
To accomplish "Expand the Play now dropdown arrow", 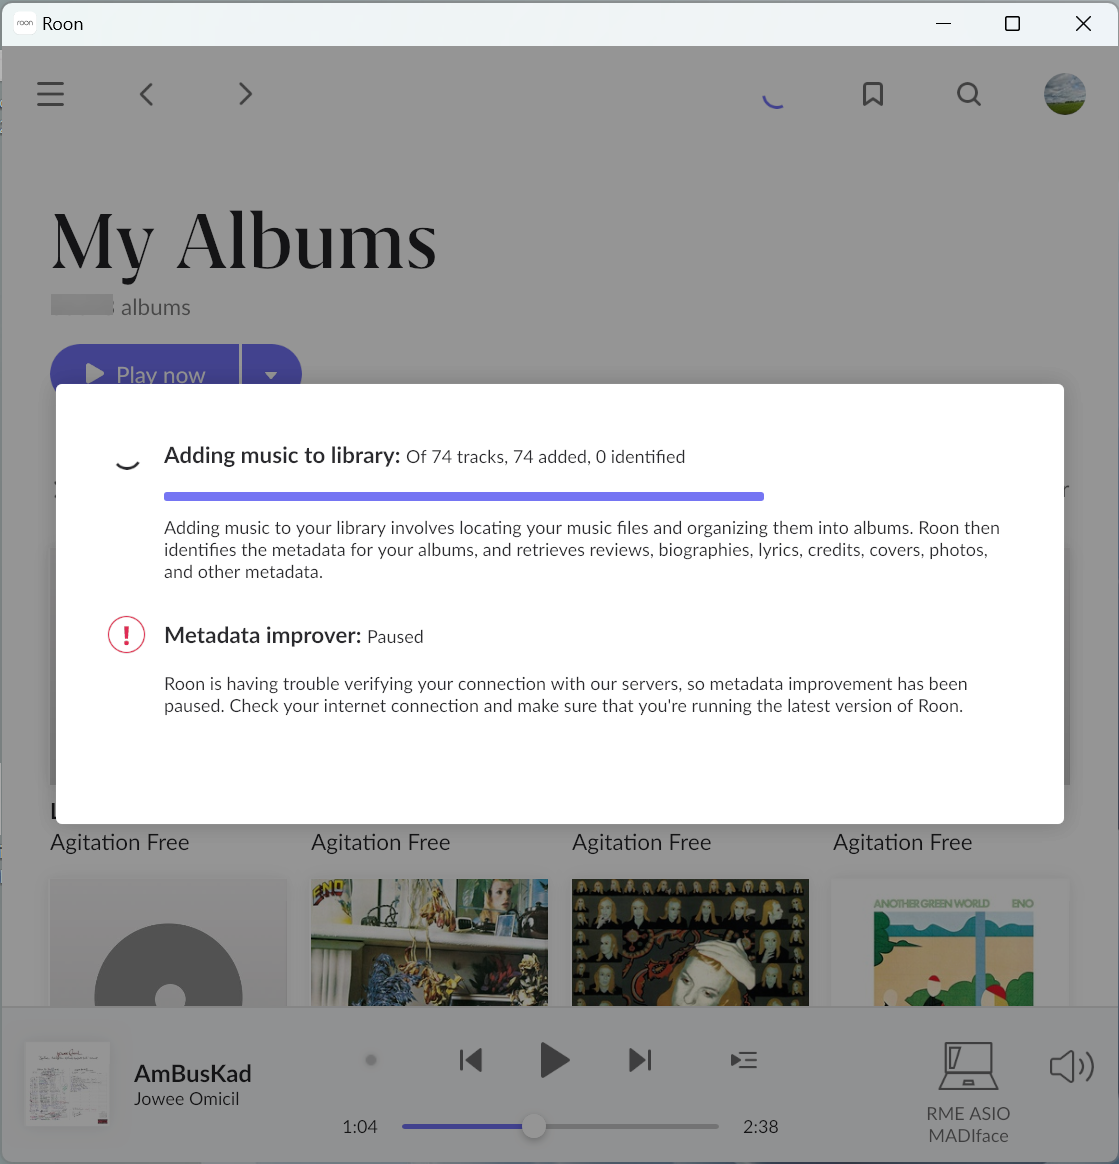I will pos(271,374).
